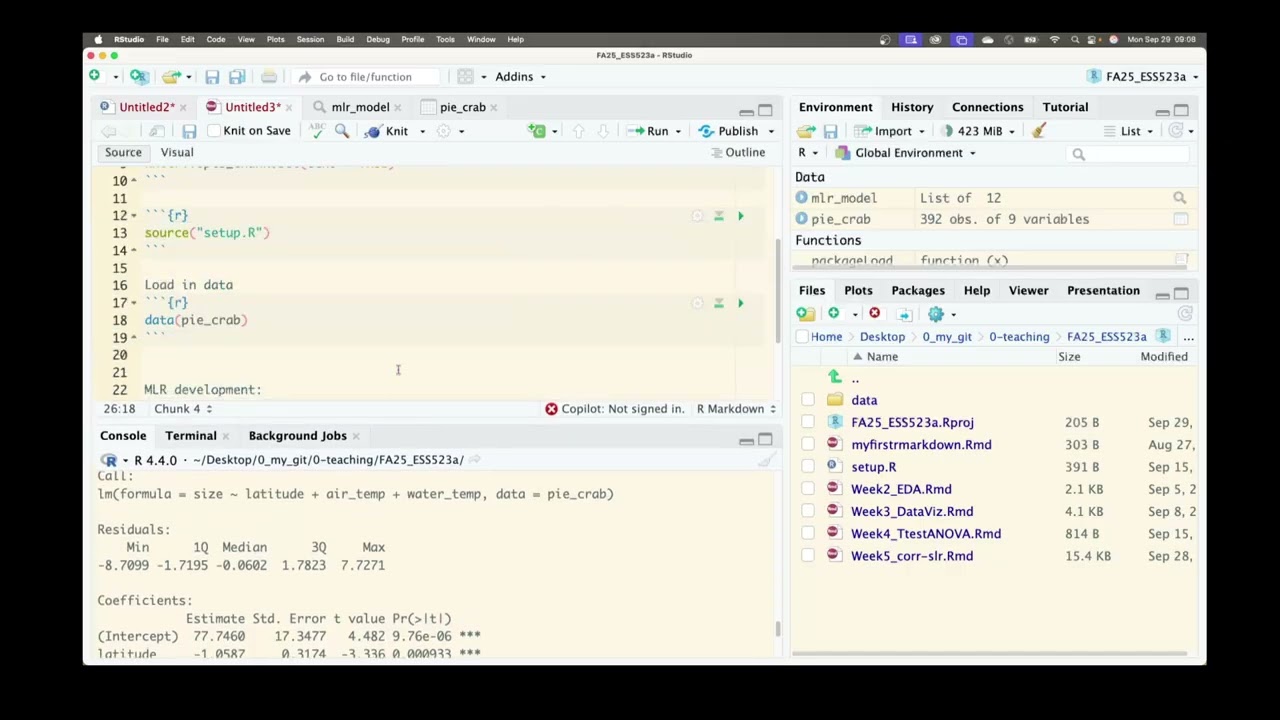This screenshot has width=1280, height=720.
Task: Switch to Untitled2 editor tab
Action: tap(146, 107)
